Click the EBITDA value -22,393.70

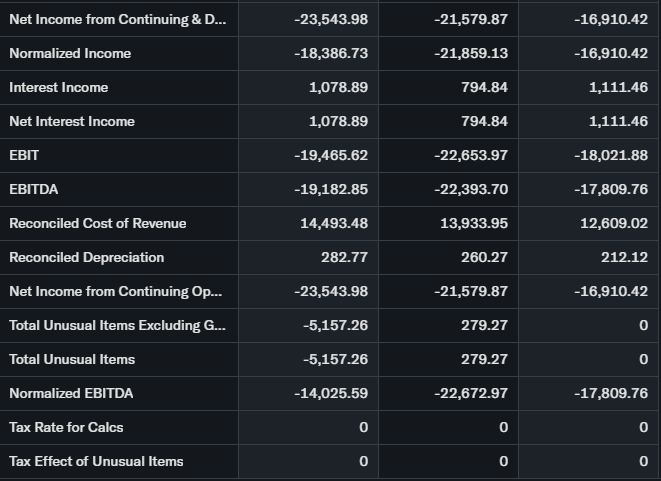[471, 189]
